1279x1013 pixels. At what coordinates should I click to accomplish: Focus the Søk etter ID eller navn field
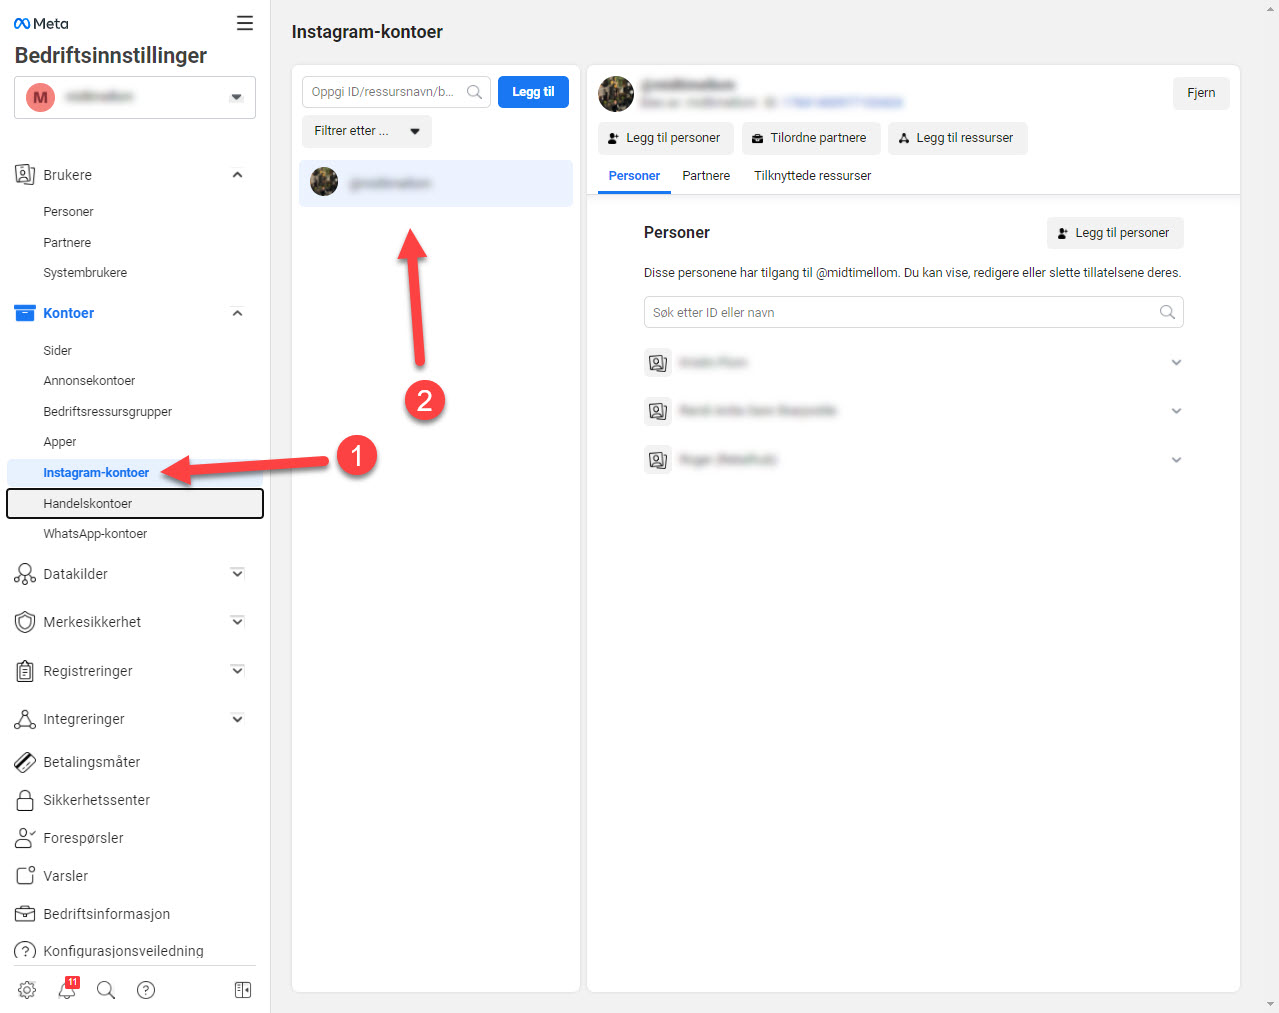coord(913,312)
